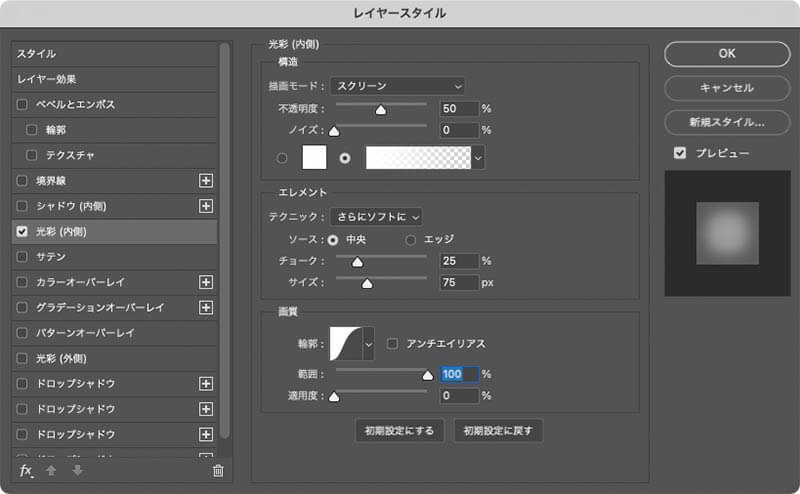Viewport: 800px width, 494px height.
Task: Click ノイズ slider handle
Action: click(334, 132)
